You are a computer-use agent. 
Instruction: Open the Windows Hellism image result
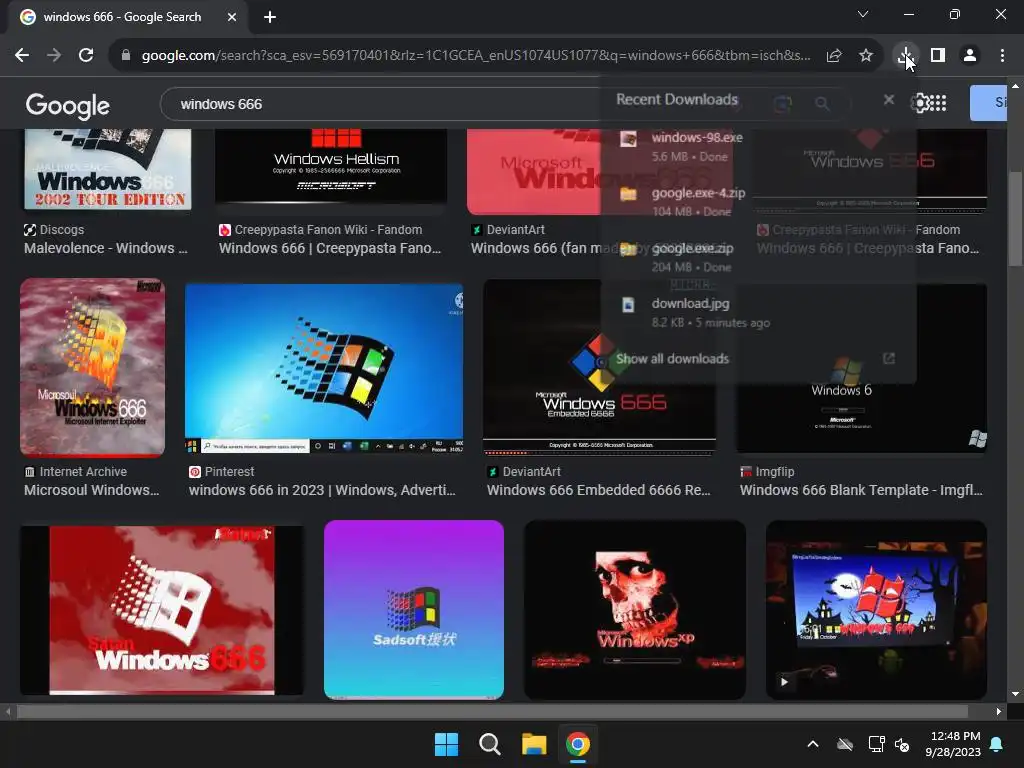tap(331, 166)
